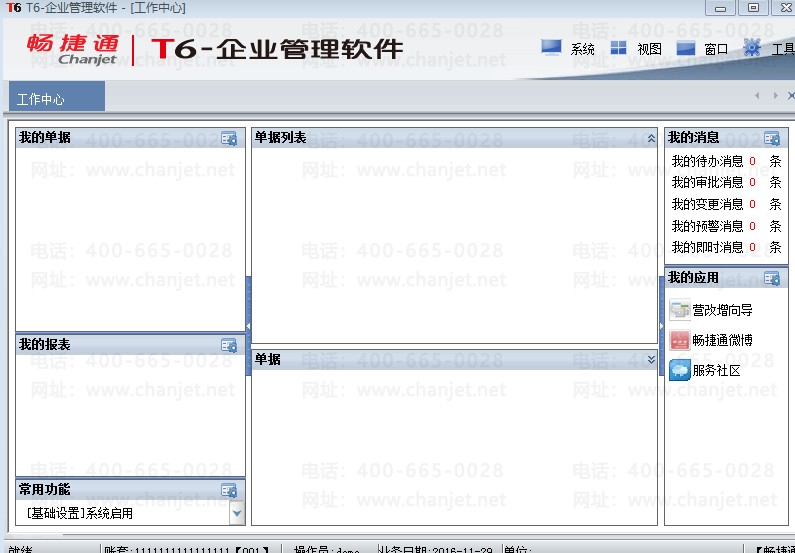The width and height of the screenshot is (795, 553).
Task: Click the 账套 status bar entry
Action: (186, 549)
